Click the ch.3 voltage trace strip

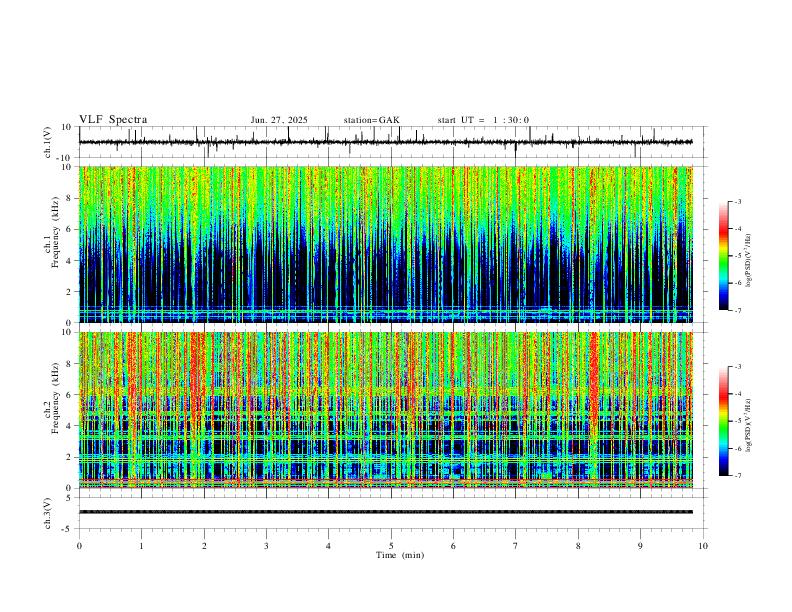pos(386,512)
